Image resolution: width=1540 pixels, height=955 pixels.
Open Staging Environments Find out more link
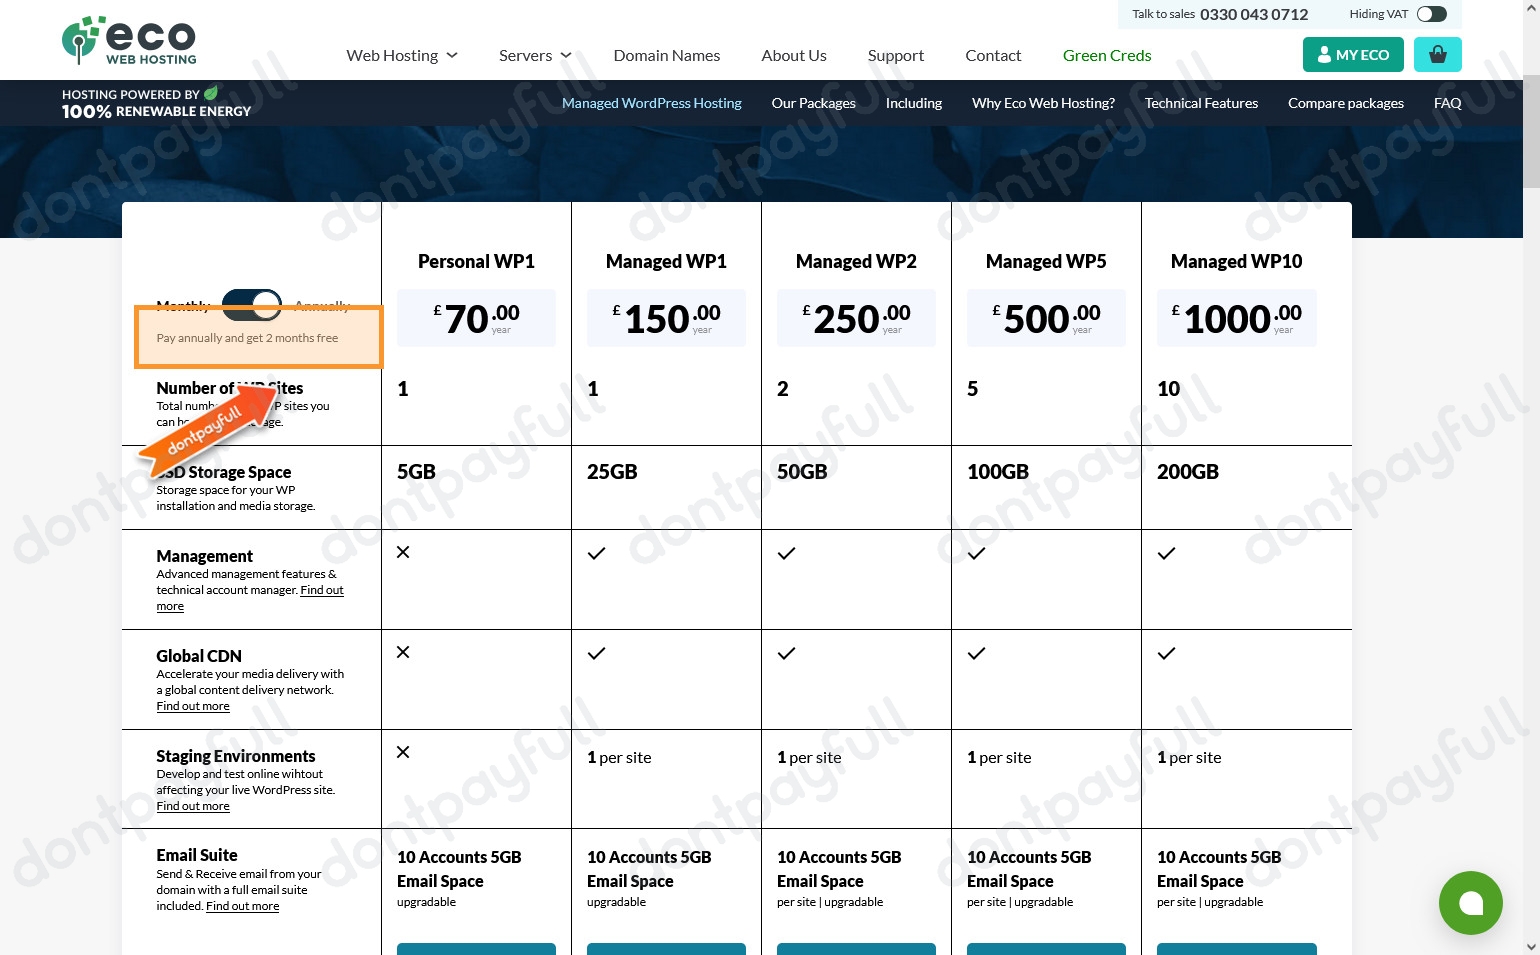pyautogui.click(x=193, y=806)
